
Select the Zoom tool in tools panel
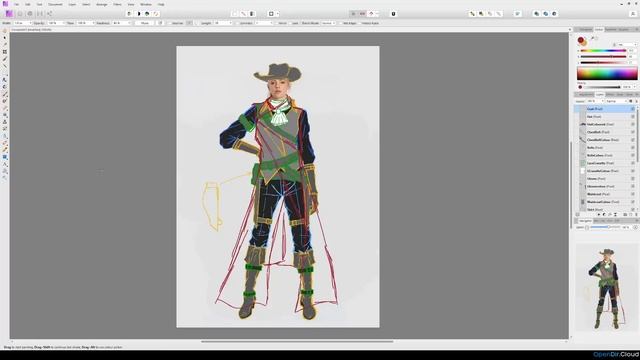point(5,178)
